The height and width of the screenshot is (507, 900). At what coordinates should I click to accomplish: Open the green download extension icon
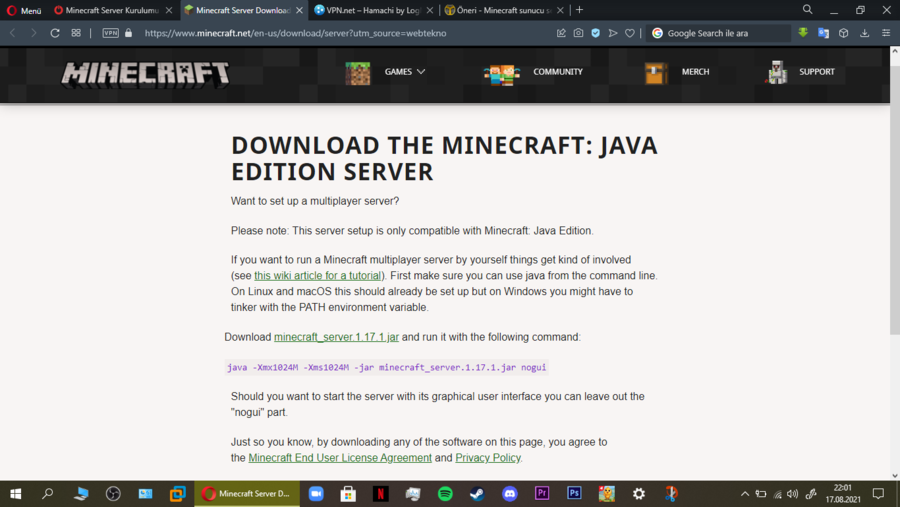point(803,33)
